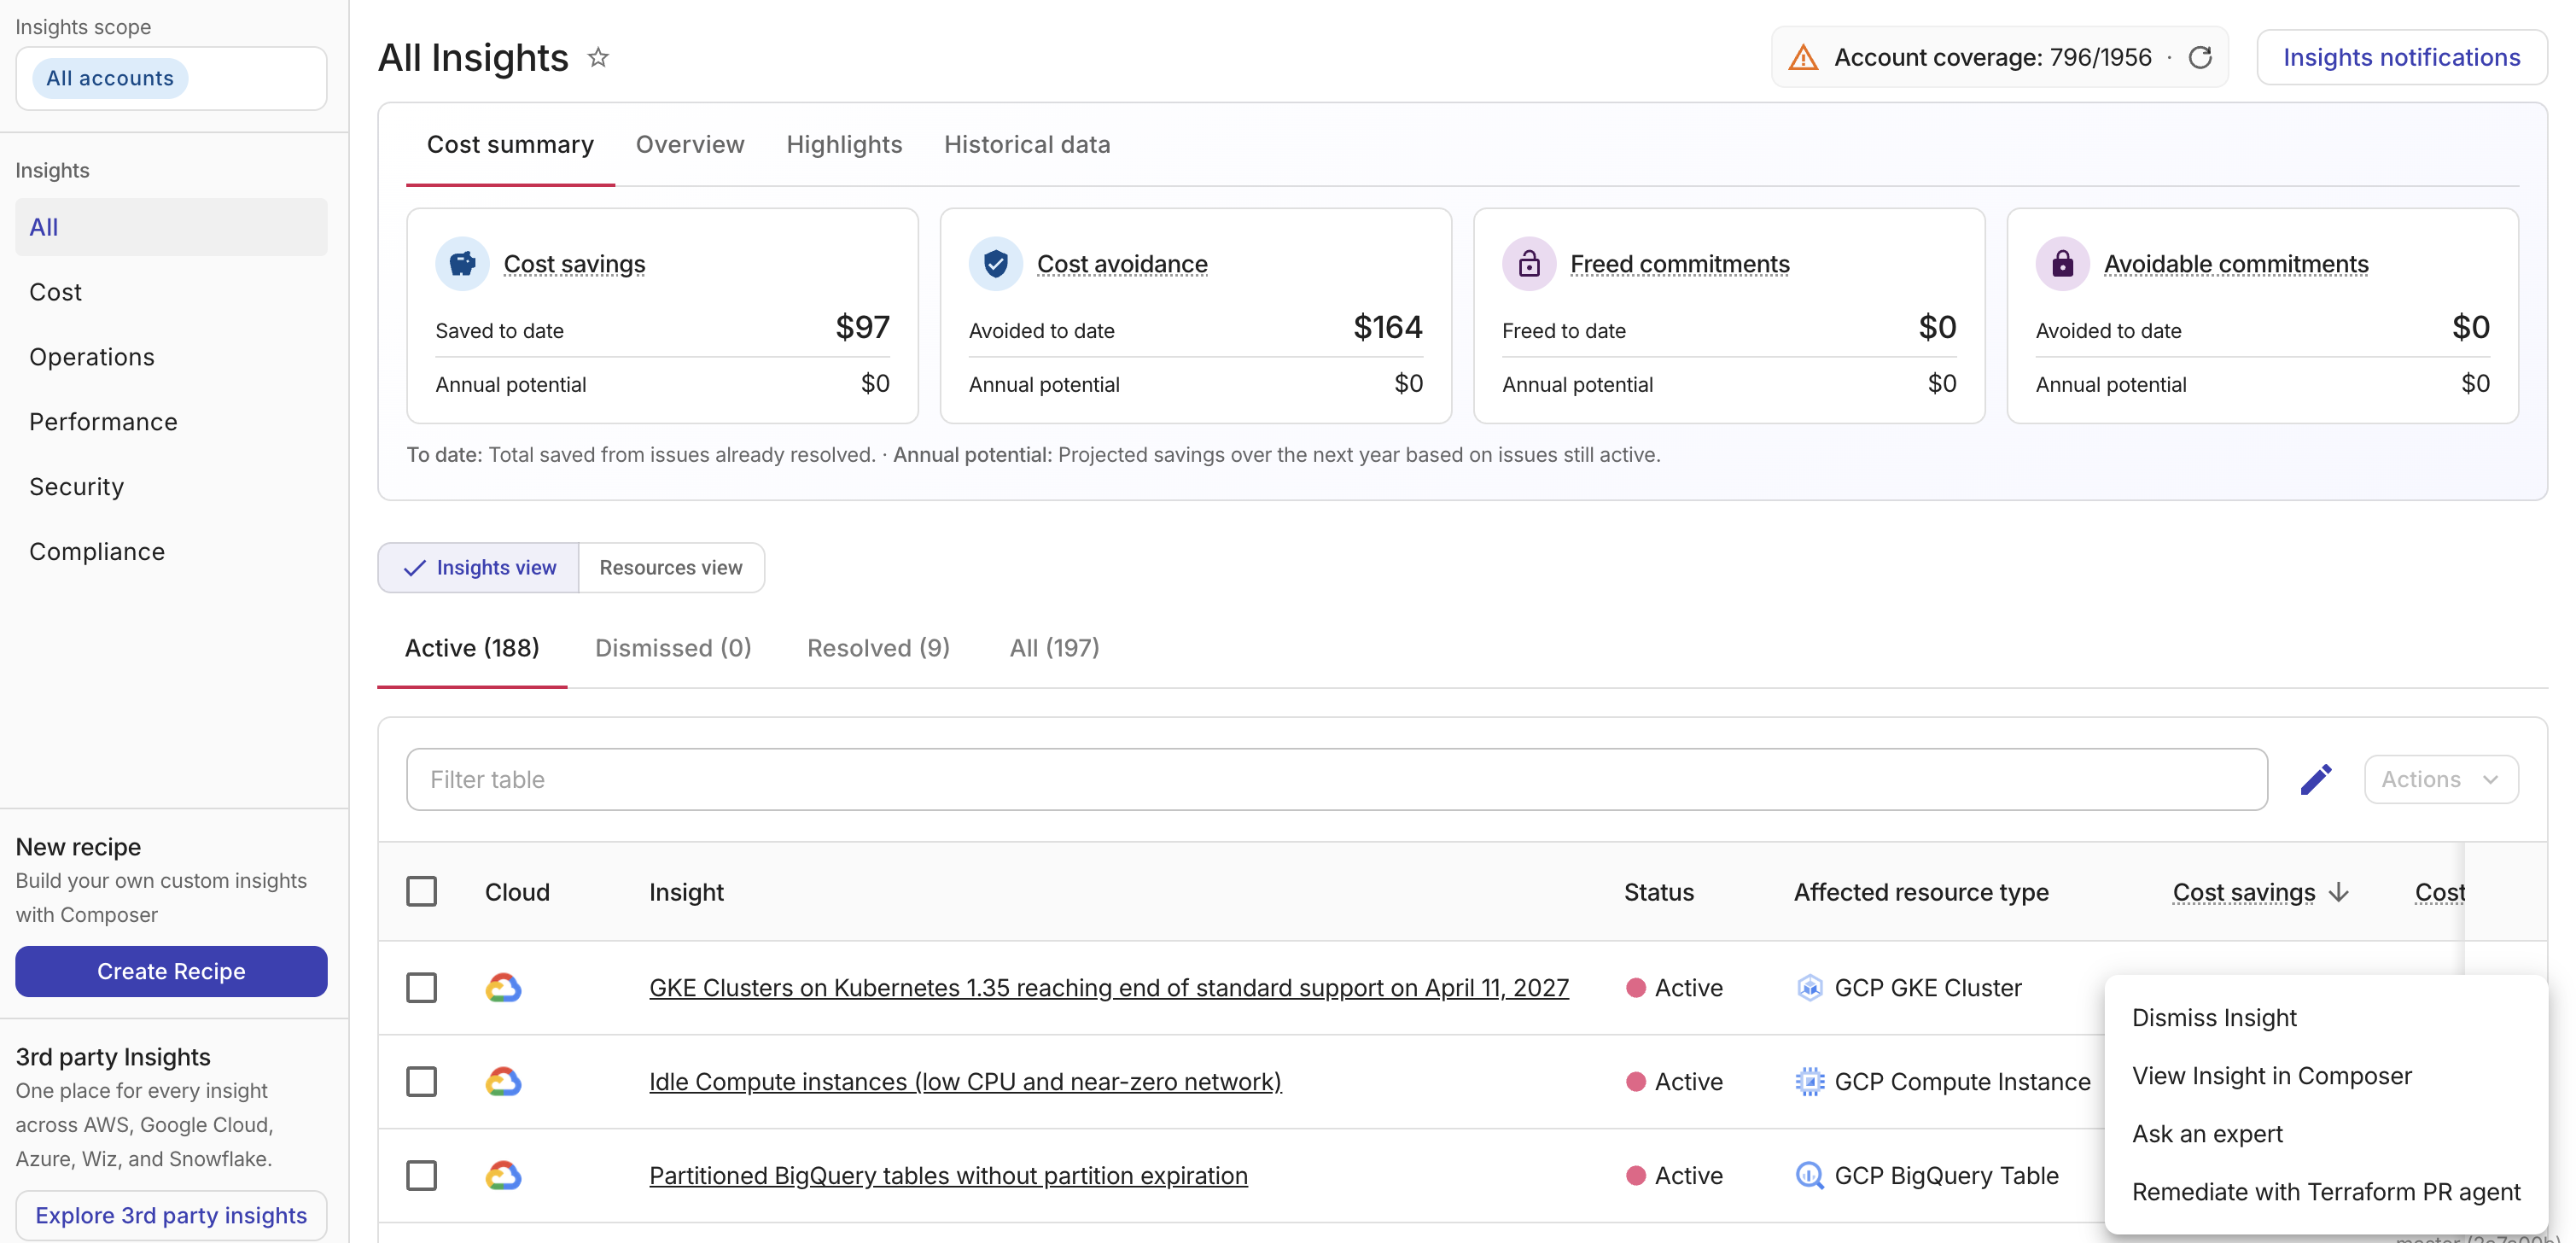Open the Insights scope selector
Screen dimensions: 2576x1243
pyautogui.click(x=171, y=78)
